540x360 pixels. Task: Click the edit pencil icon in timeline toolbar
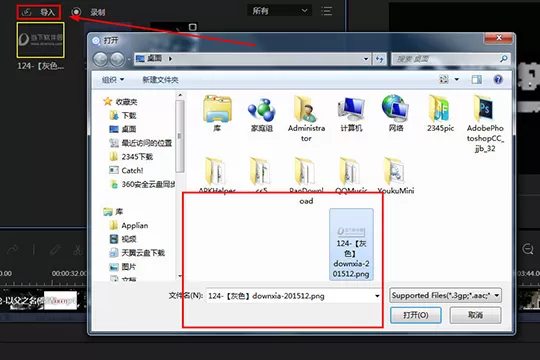55,249
